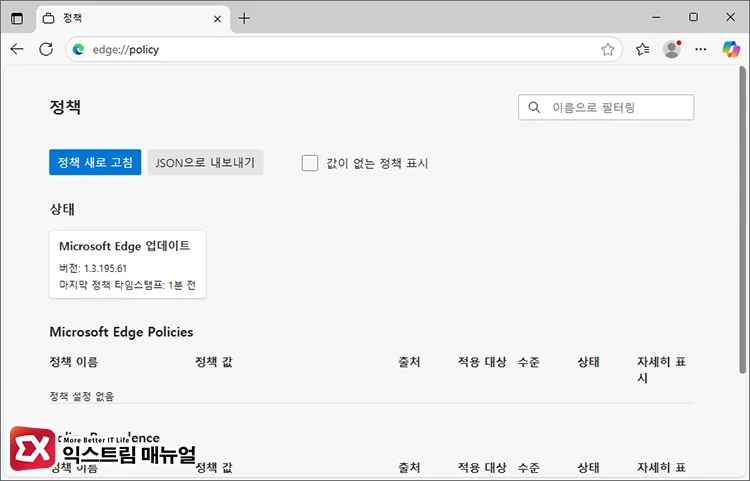The height and width of the screenshot is (481, 750).
Task: Click the Edge logo in address bar
Action: (x=78, y=49)
